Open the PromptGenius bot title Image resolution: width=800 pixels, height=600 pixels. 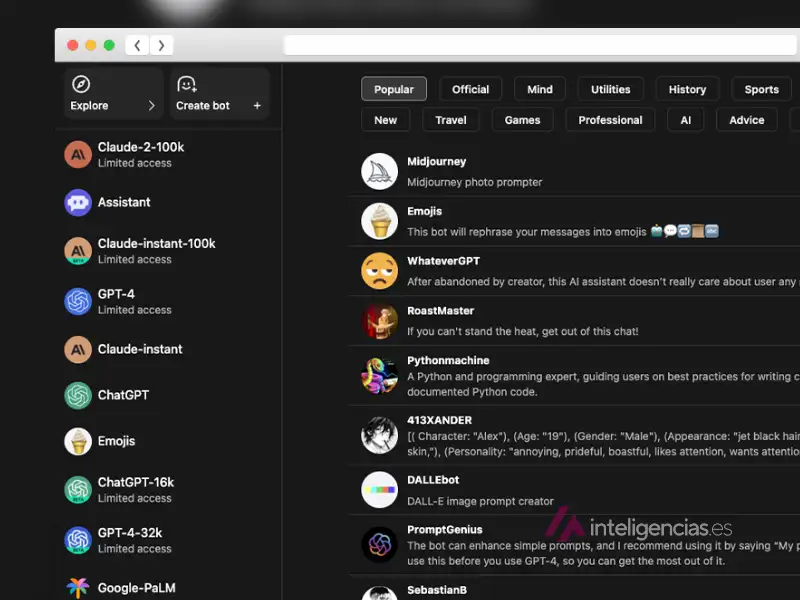444,530
